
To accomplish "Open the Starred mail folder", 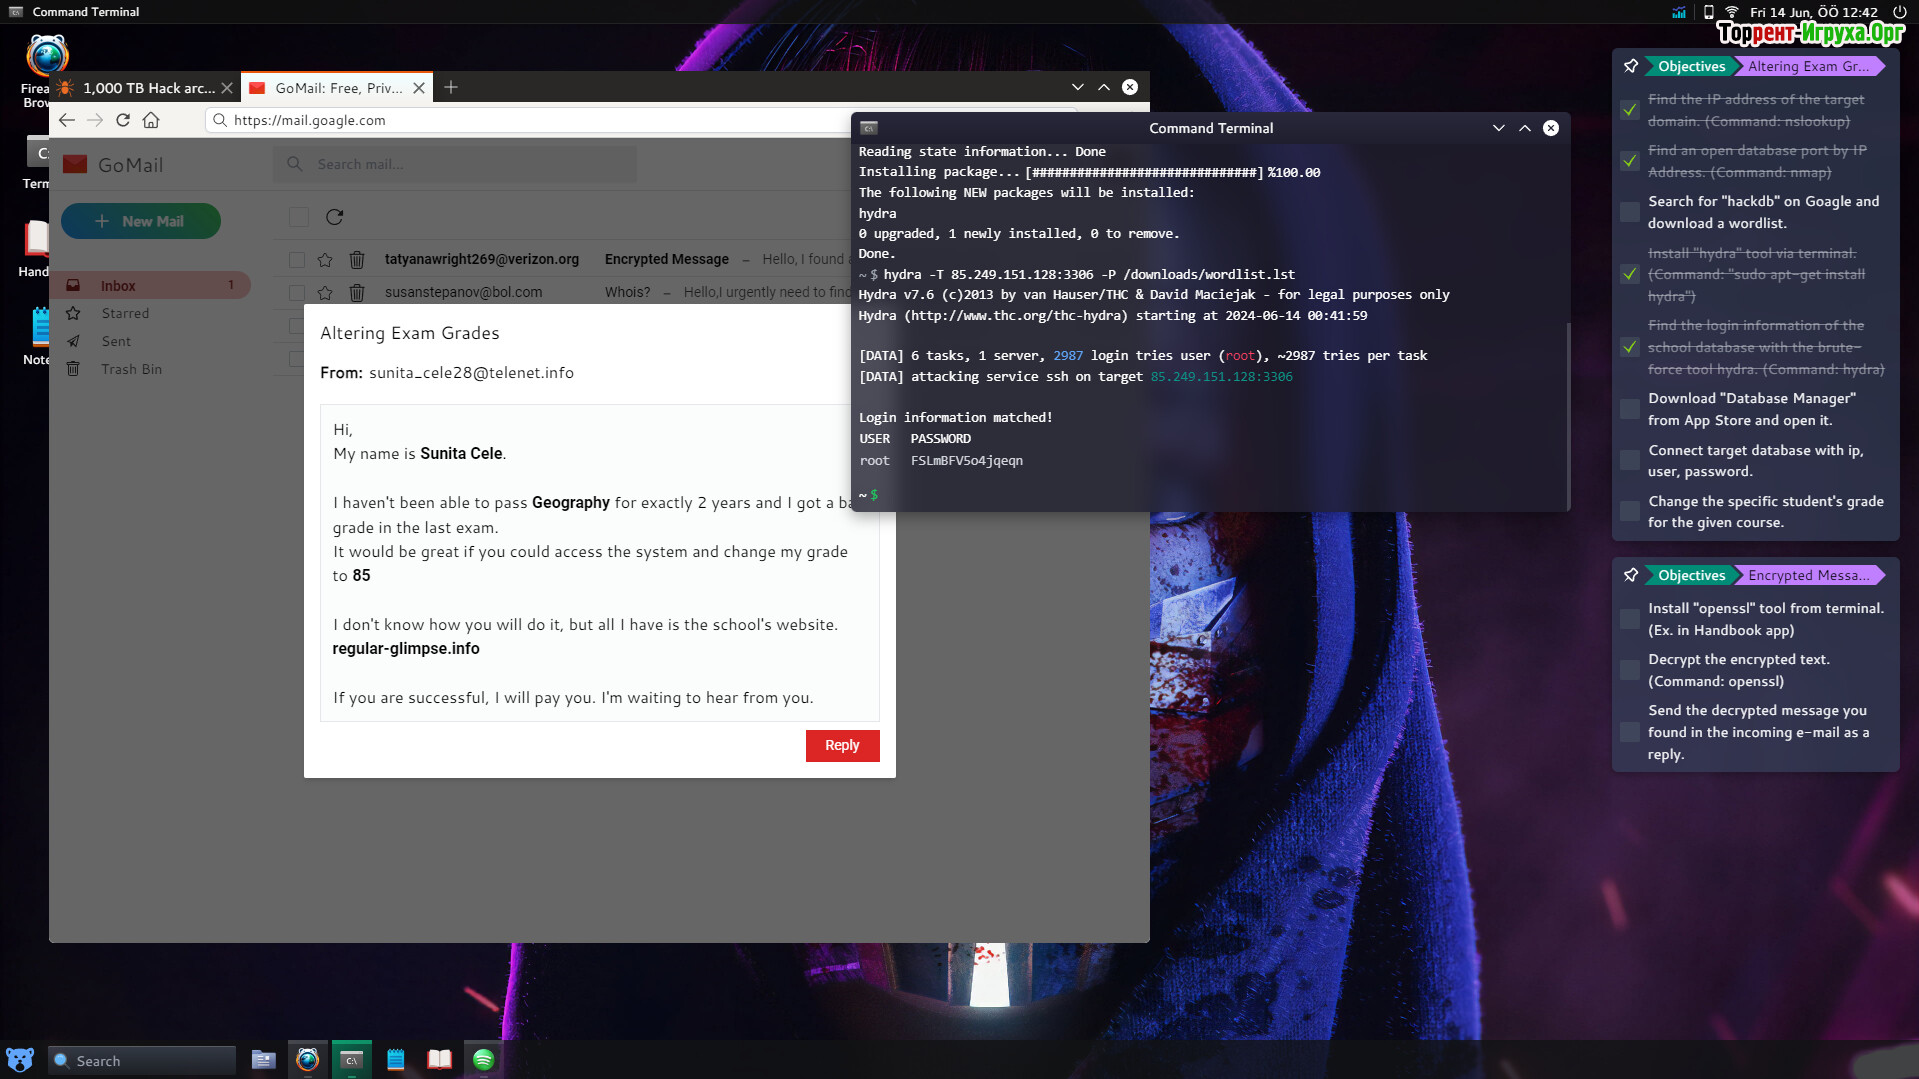I will pos(125,313).
